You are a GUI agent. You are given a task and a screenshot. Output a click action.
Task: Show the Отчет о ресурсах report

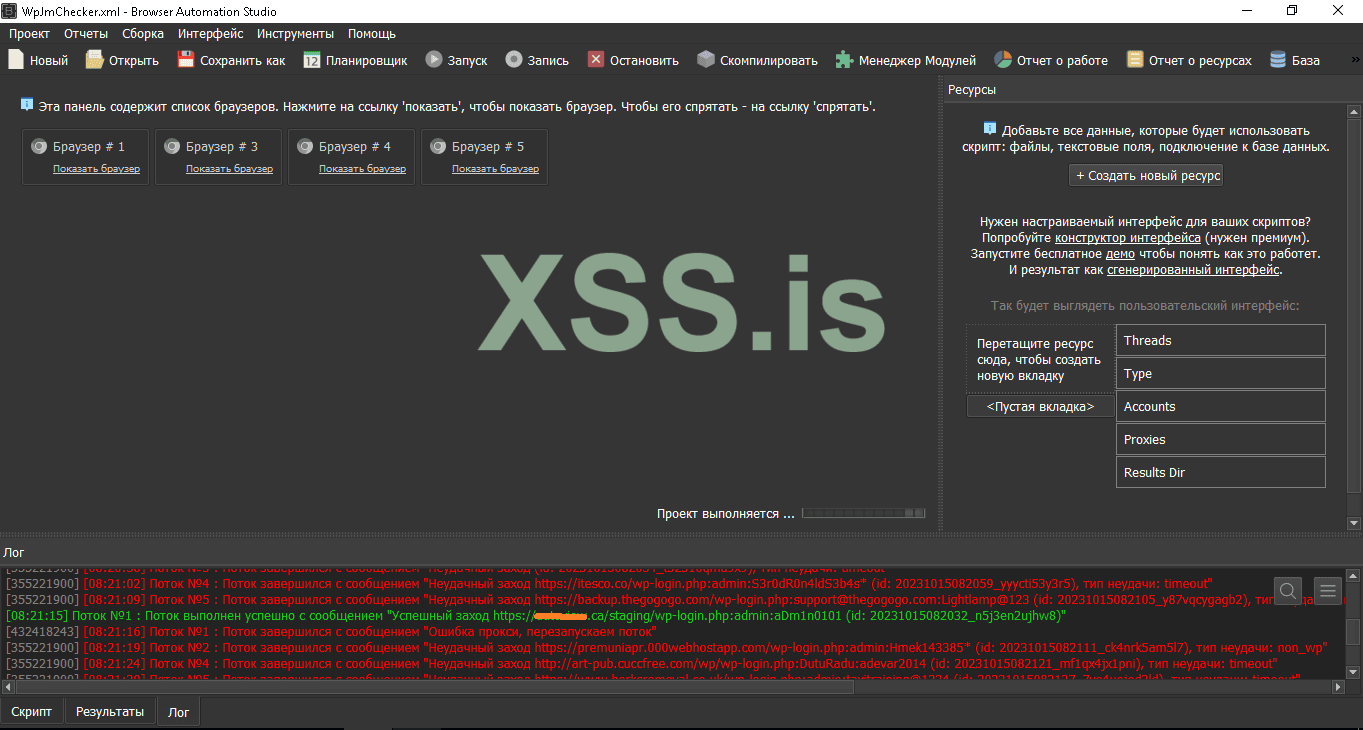(x=1189, y=60)
